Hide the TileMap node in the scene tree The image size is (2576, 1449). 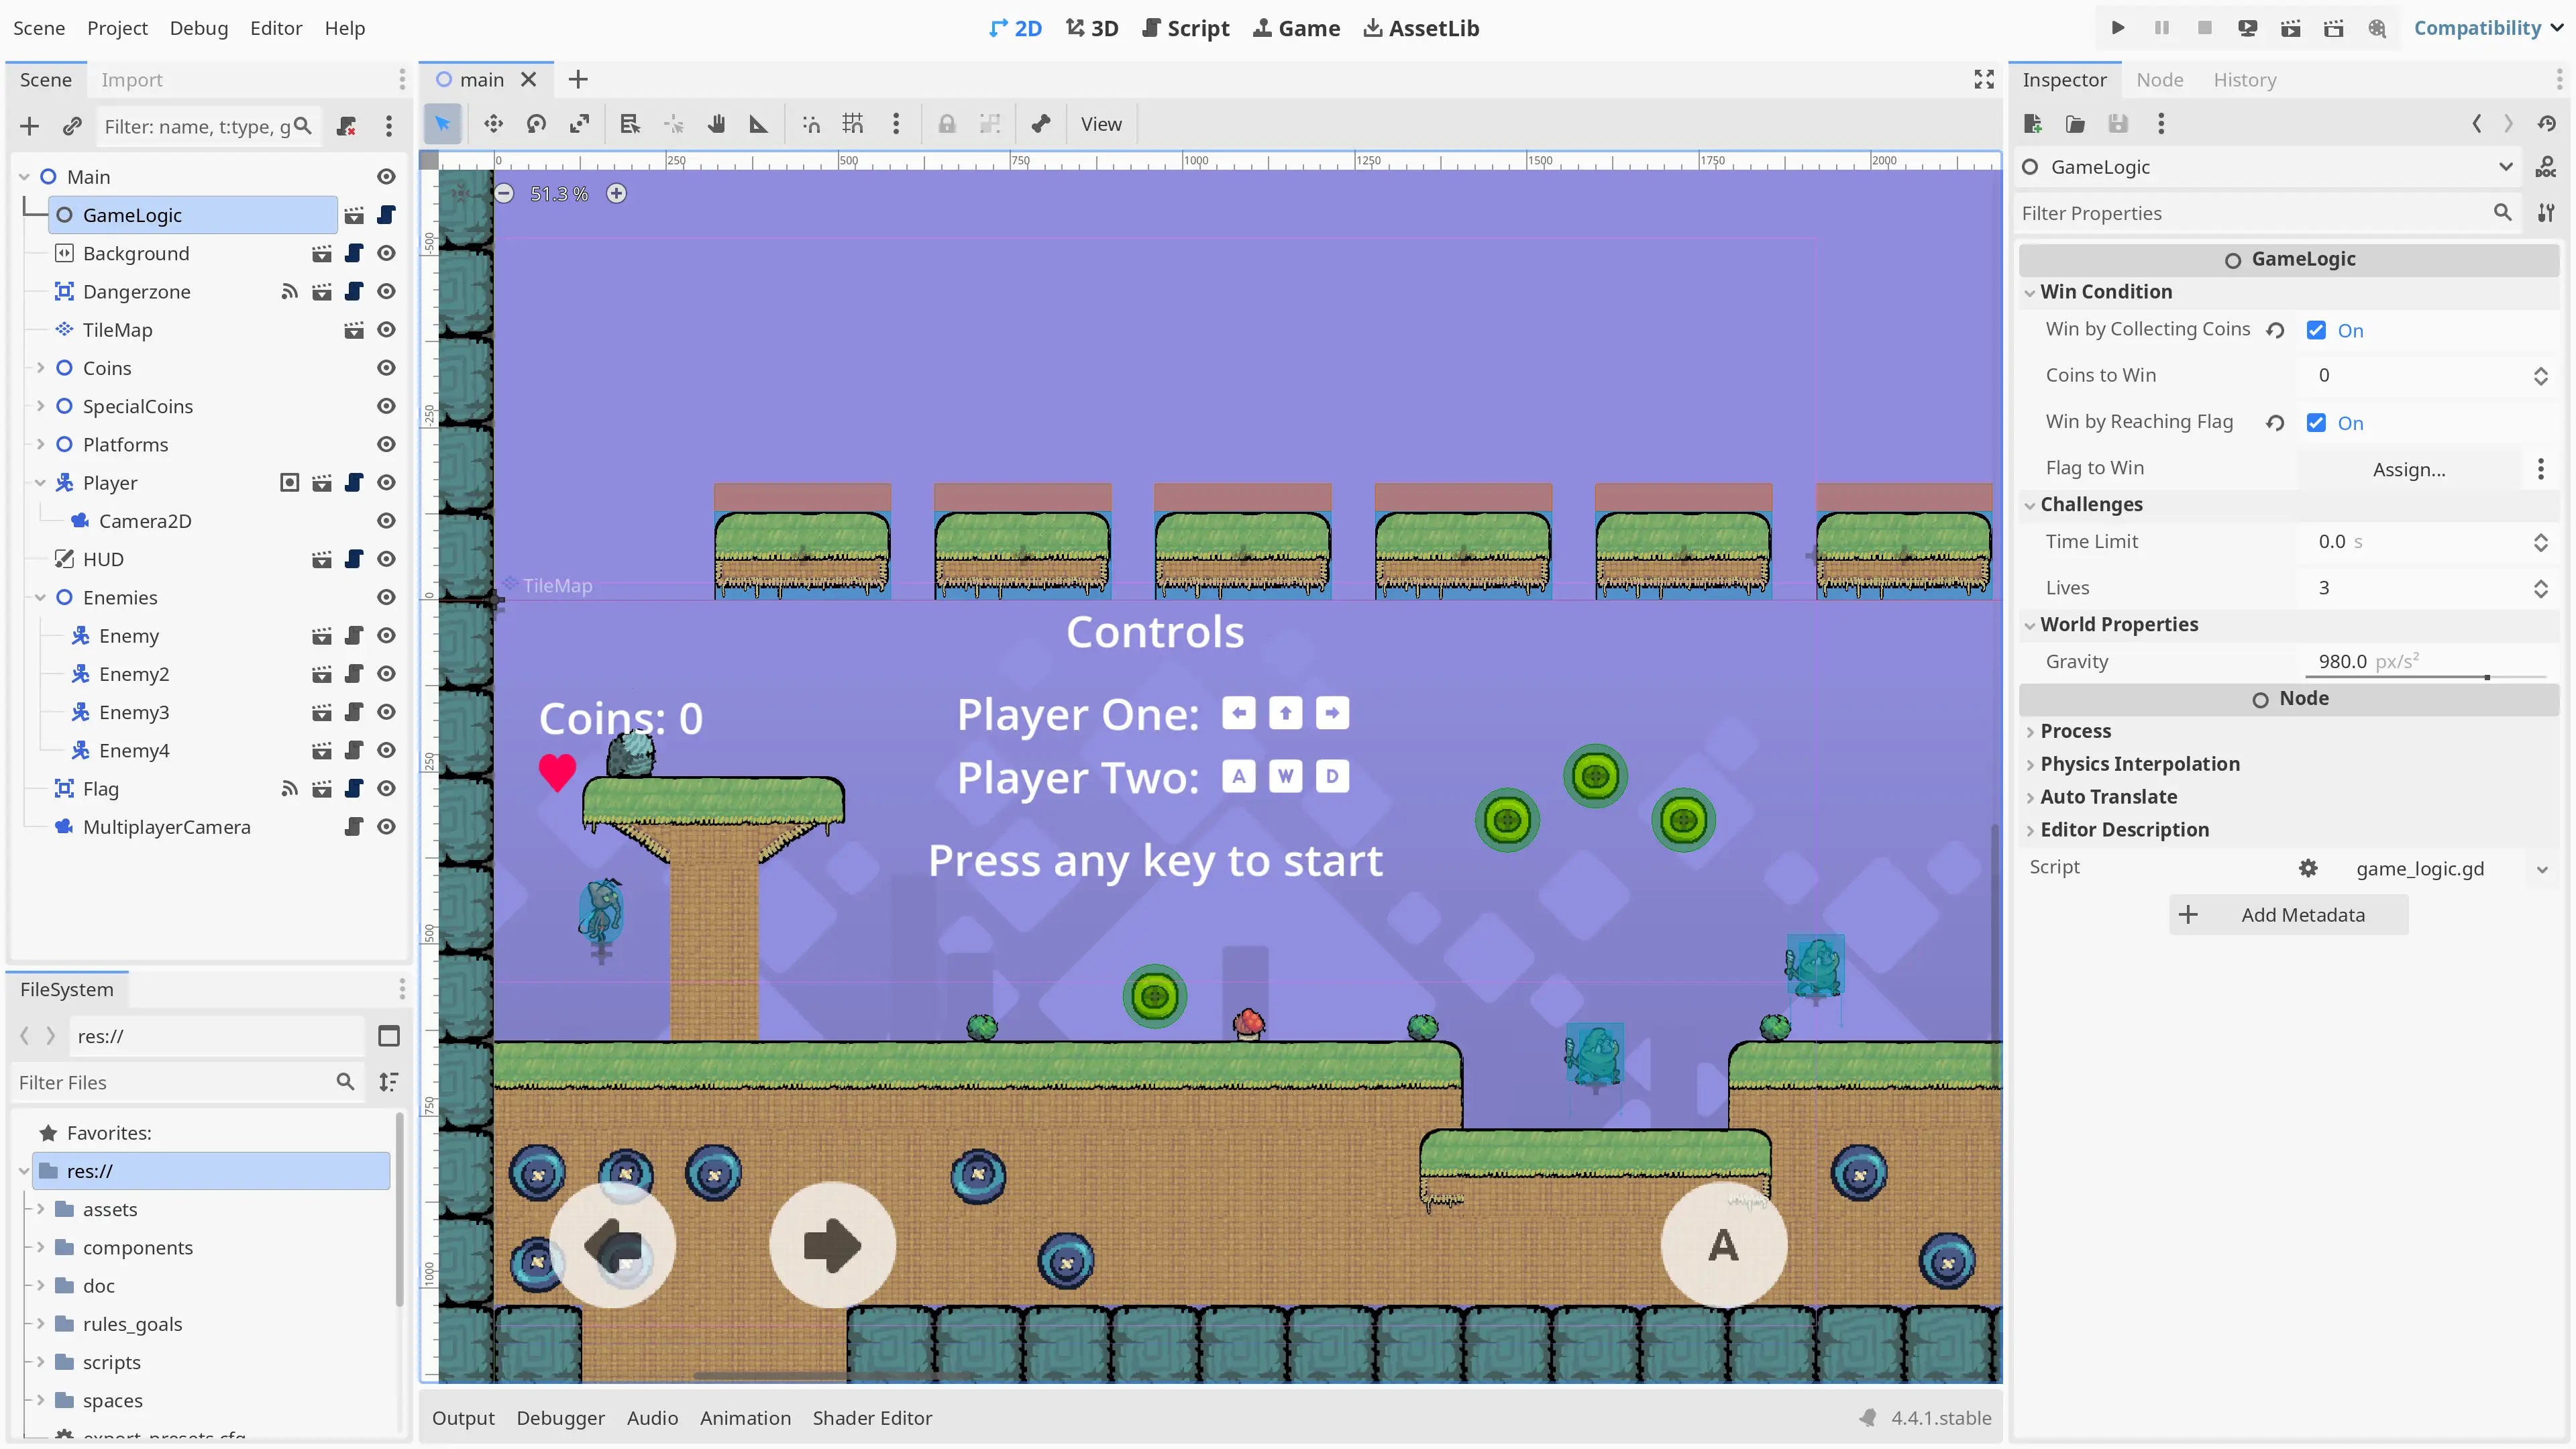point(386,330)
